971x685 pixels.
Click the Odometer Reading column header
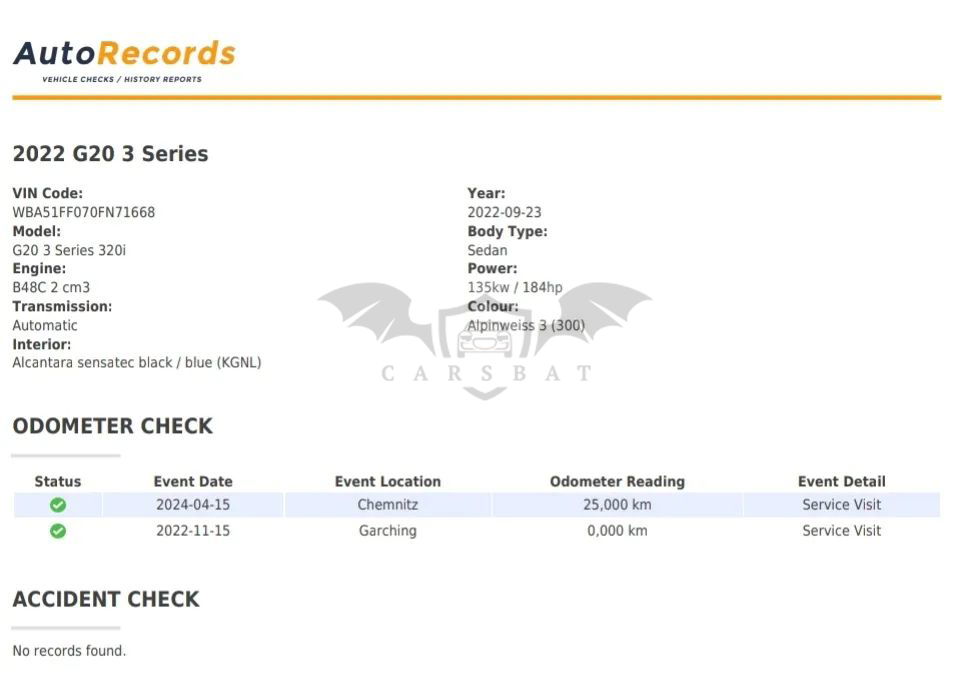coord(617,481)
